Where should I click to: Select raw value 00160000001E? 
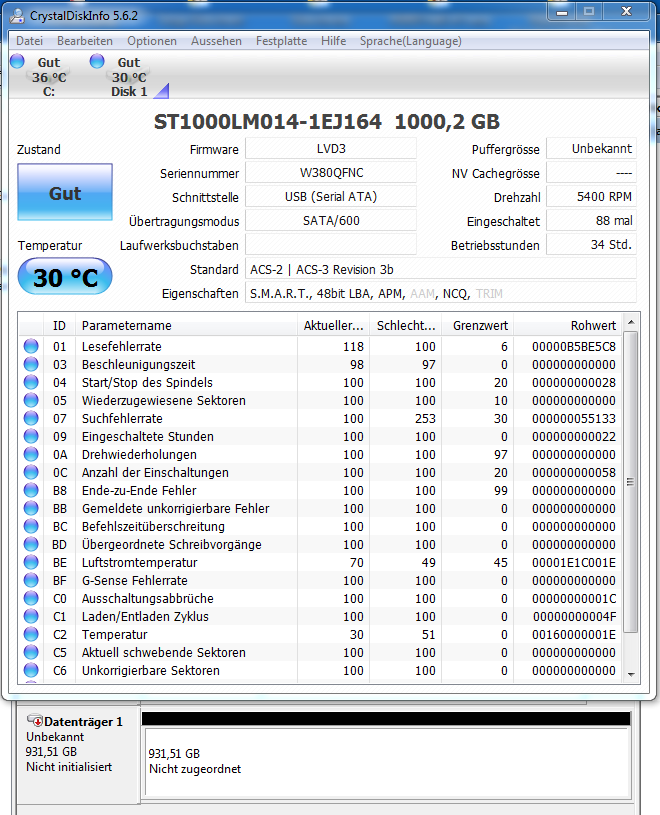(574, 635)
